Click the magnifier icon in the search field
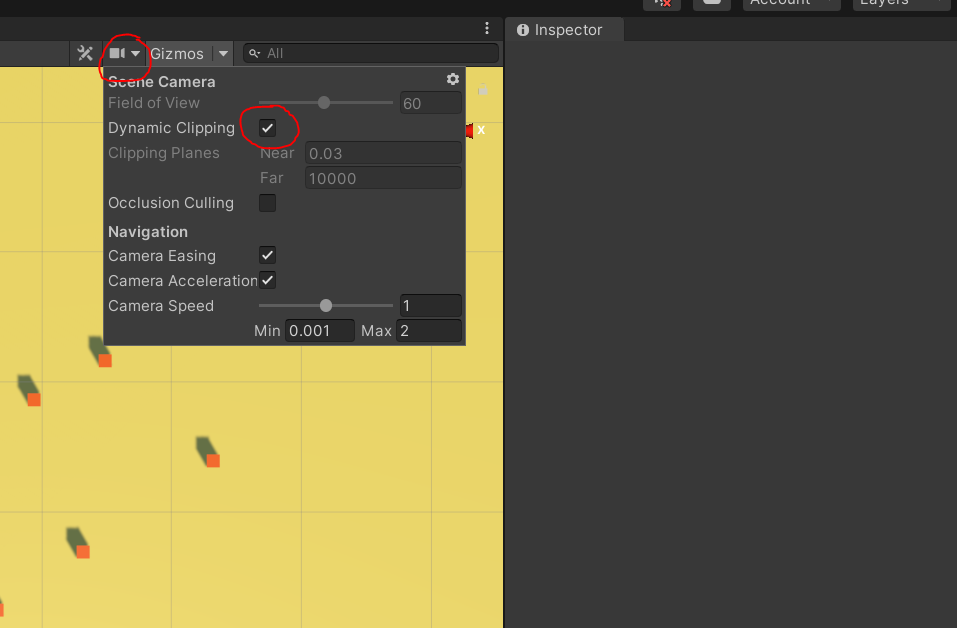957x628 pixels. pyautogui.click(x=254, y=53)
